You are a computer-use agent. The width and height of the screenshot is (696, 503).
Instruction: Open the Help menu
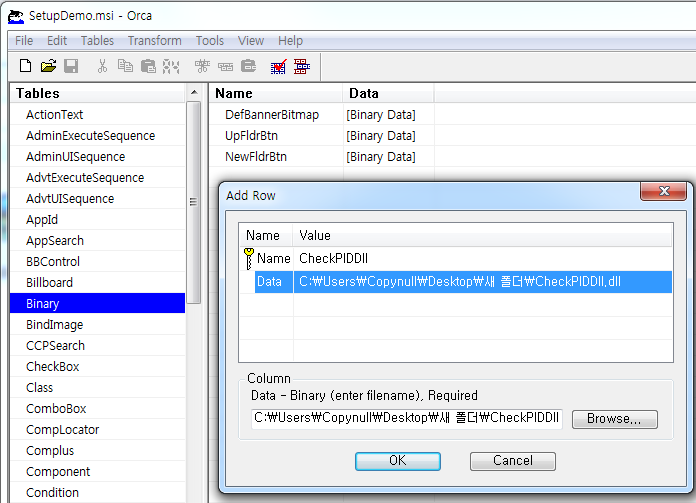(x=290, y=41)
